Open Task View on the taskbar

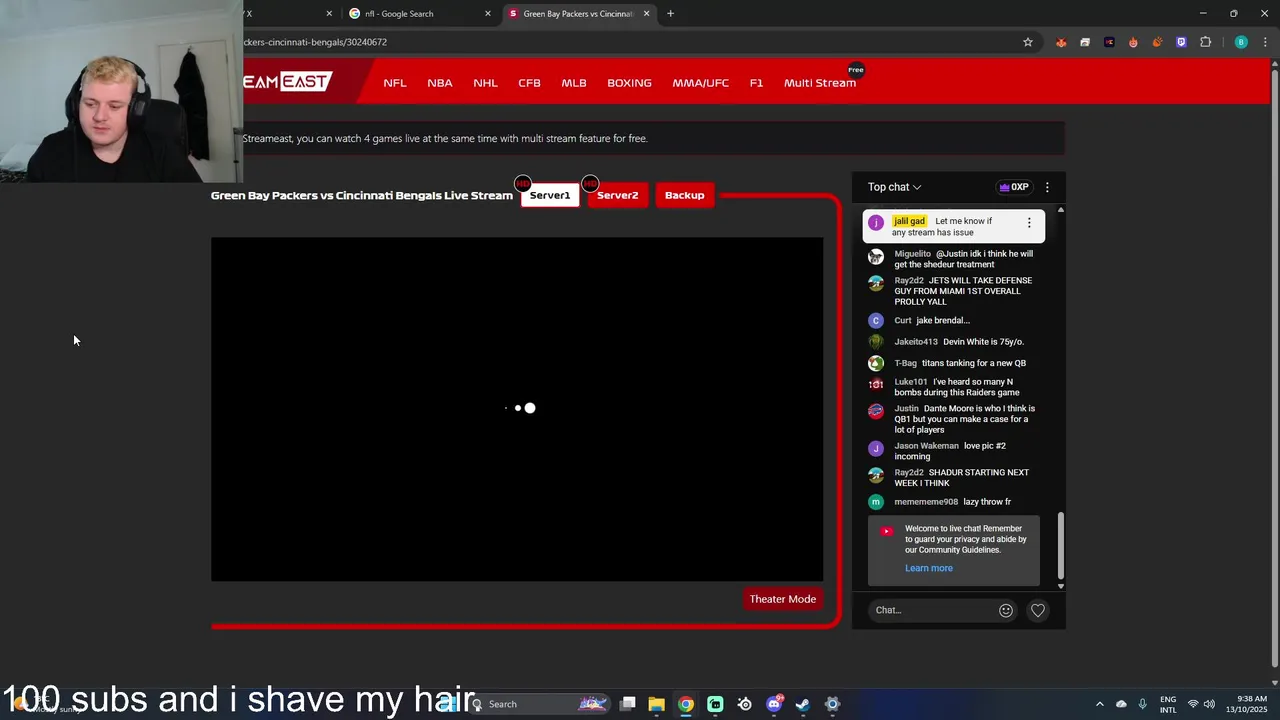(628, 704)
